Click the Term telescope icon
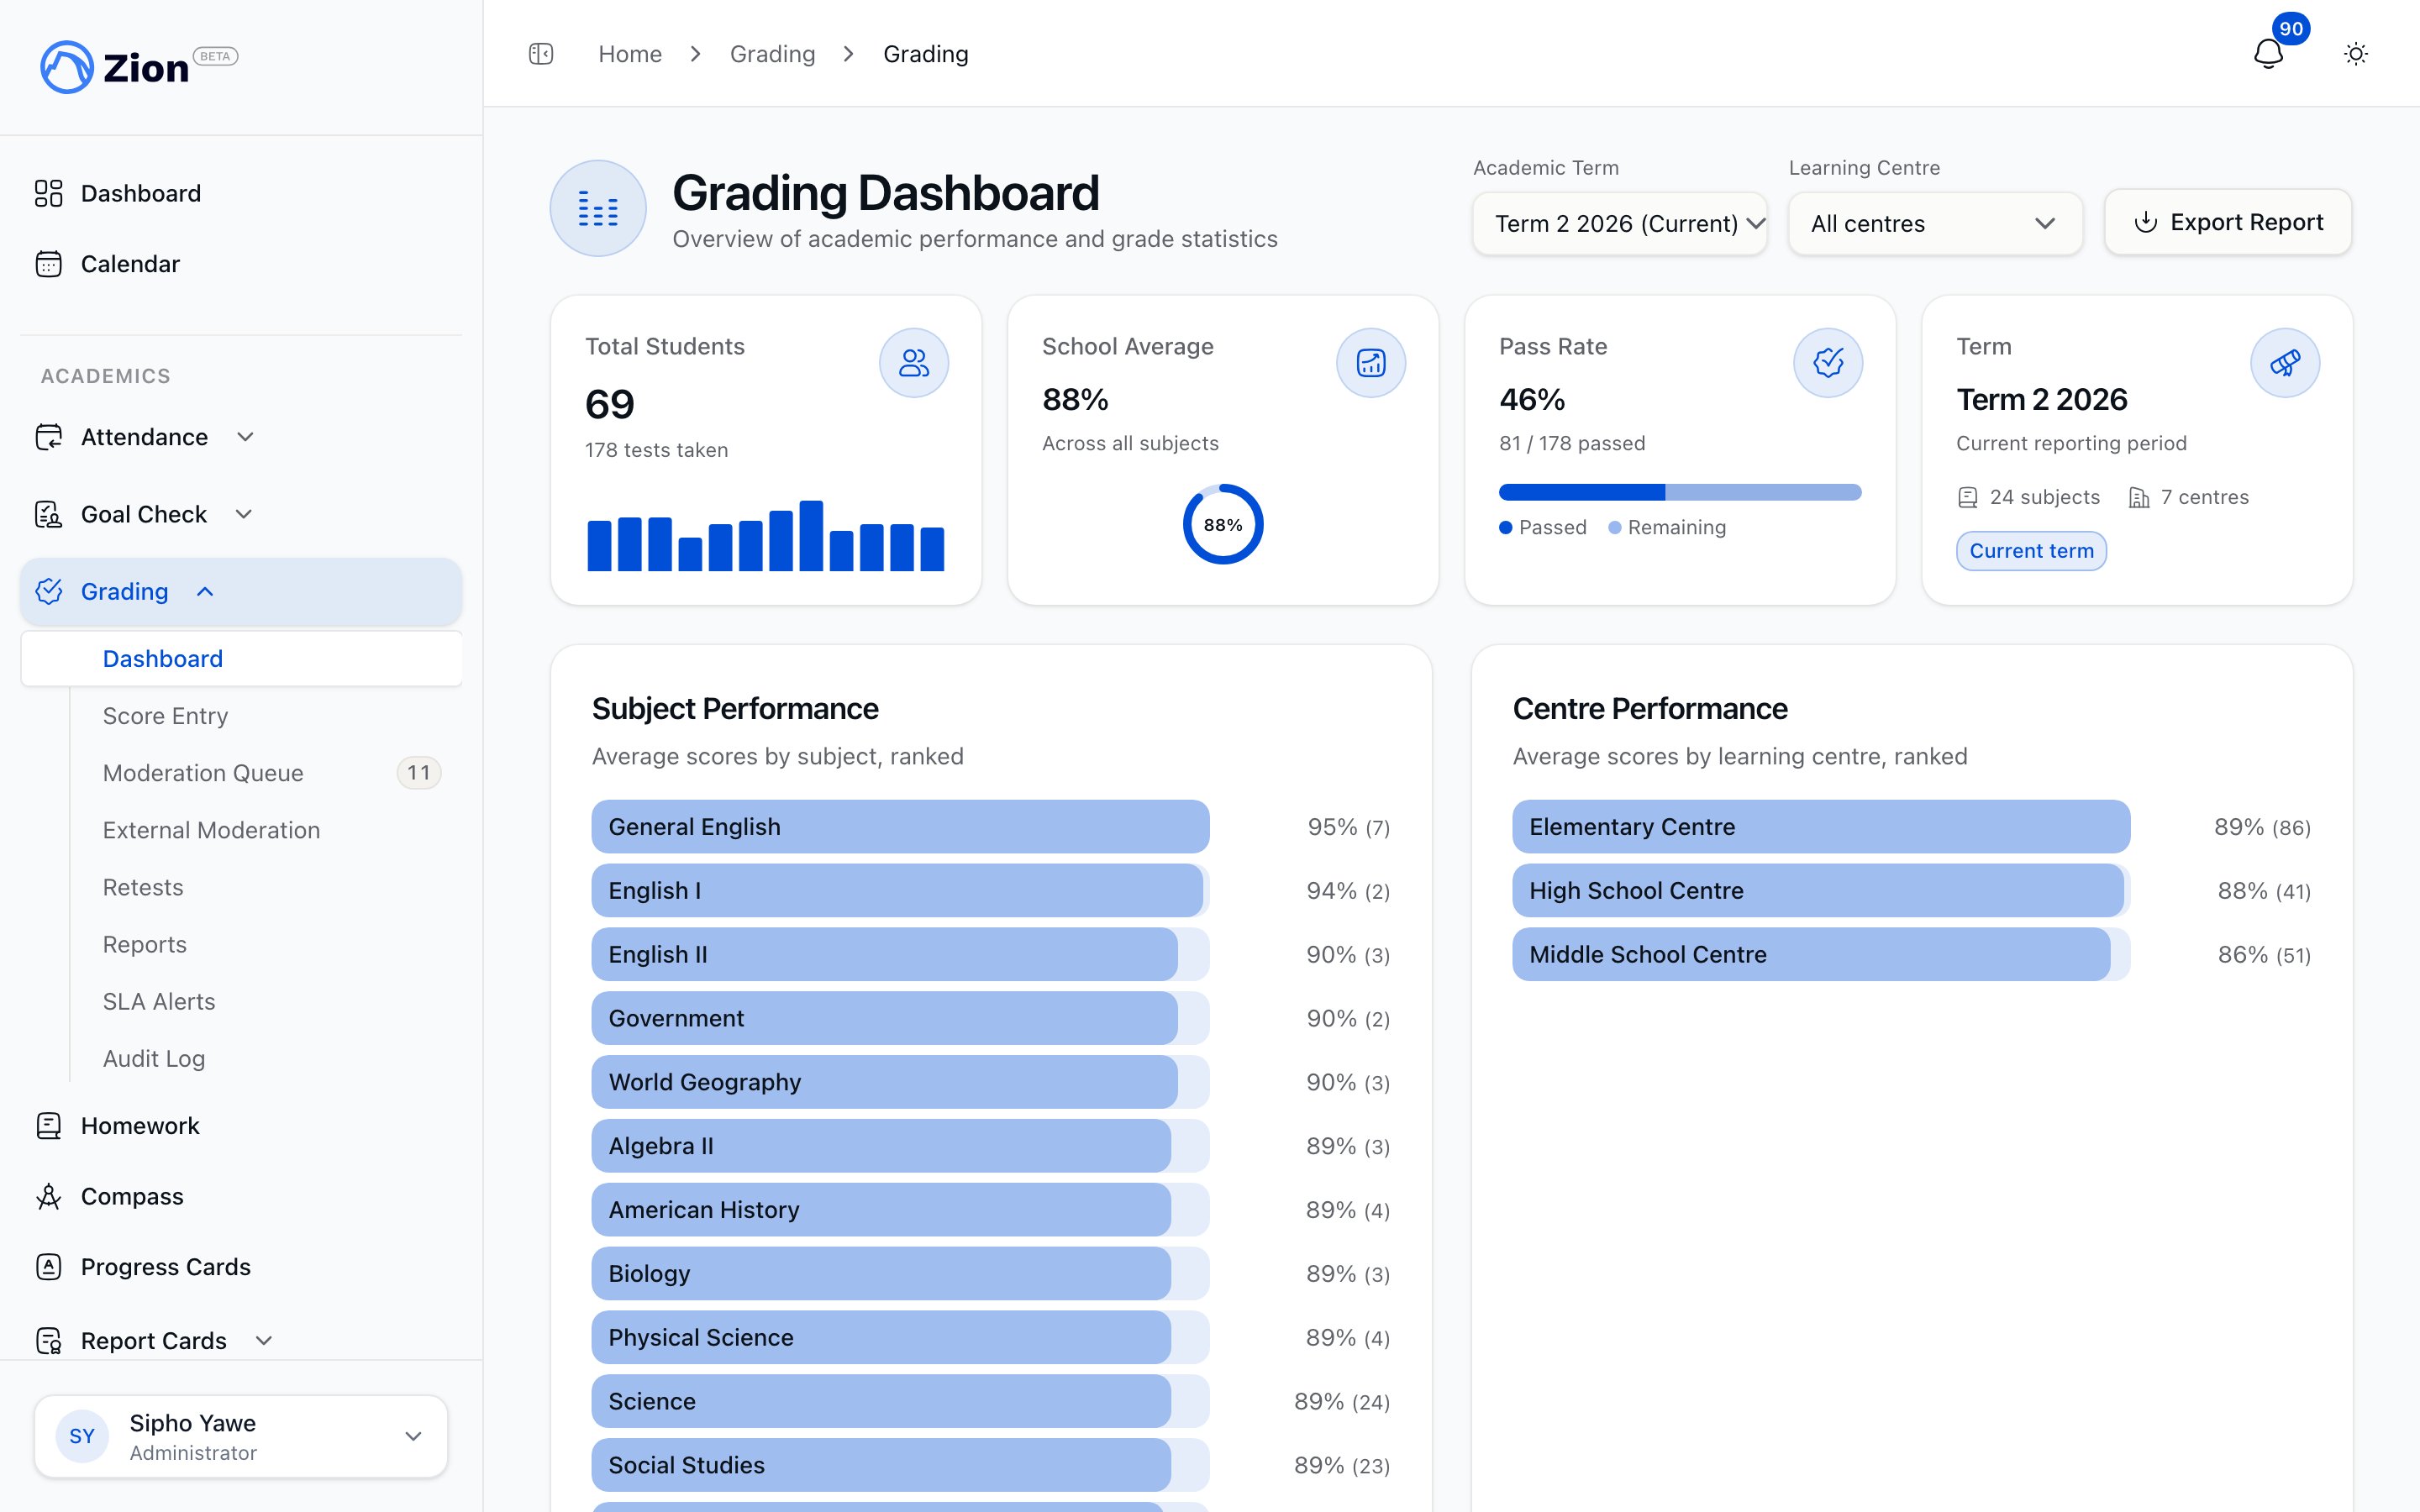2420x1512 pixels. [x=2285, y=363]
